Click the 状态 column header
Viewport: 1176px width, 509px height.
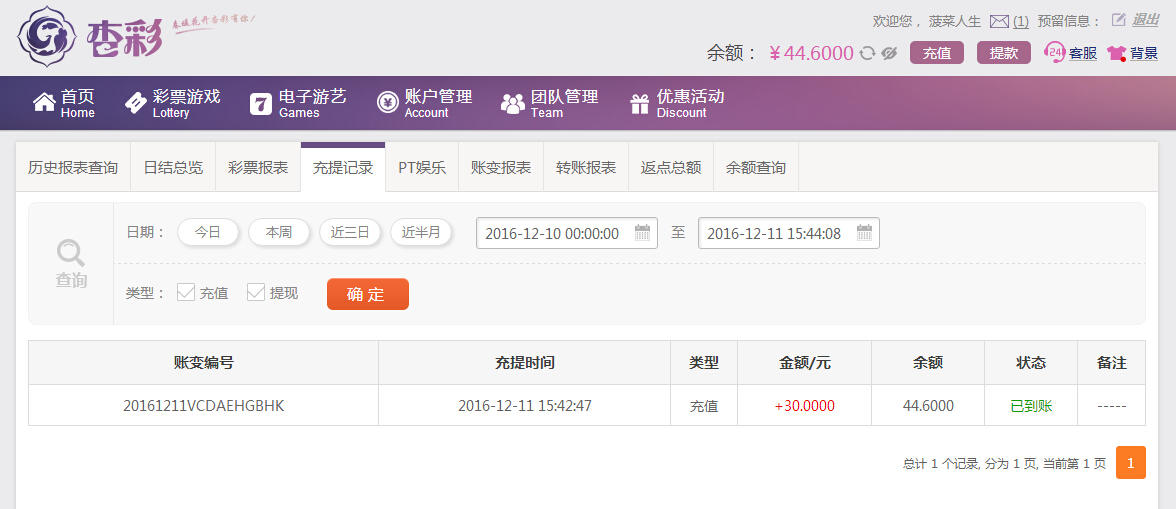[1031, 363]
